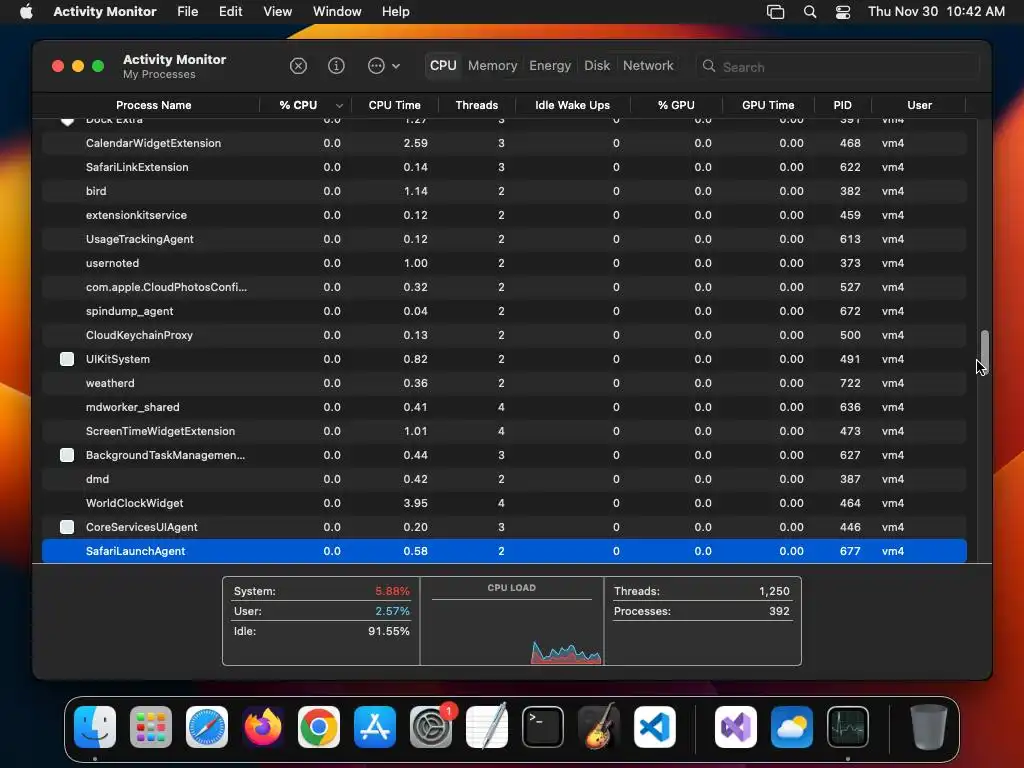Viewport: 1024px width, 768px height.
Task: Switch to the Memory tab
Action: pyautogui.click(x=492, y=66)
